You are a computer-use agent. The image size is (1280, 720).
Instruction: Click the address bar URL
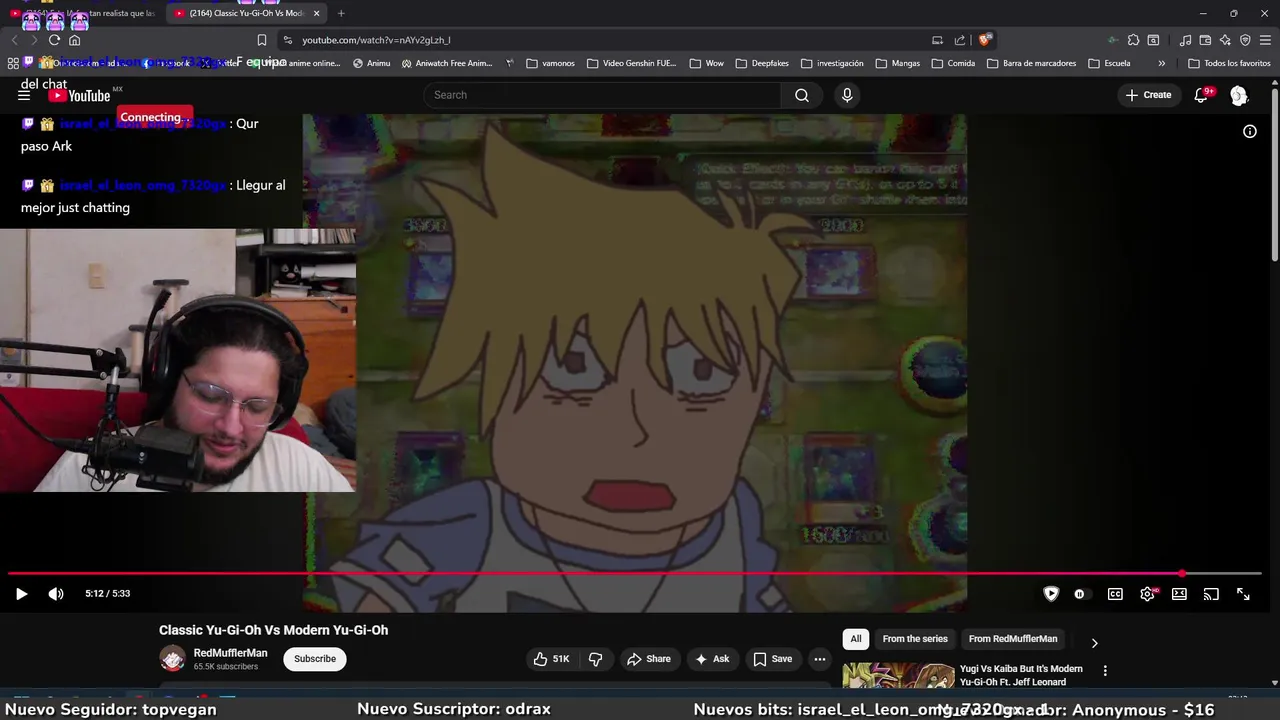coord(376,40)
